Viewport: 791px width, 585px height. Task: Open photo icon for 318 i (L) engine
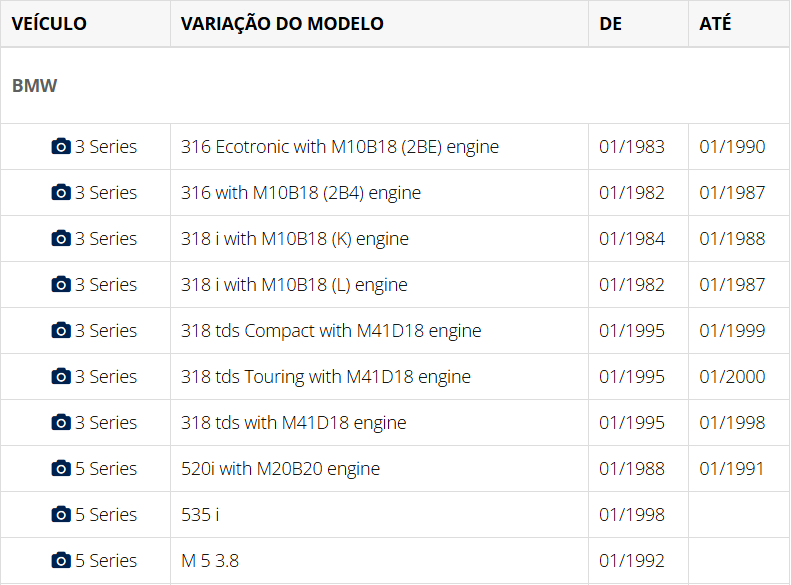(x=61, y=285)
